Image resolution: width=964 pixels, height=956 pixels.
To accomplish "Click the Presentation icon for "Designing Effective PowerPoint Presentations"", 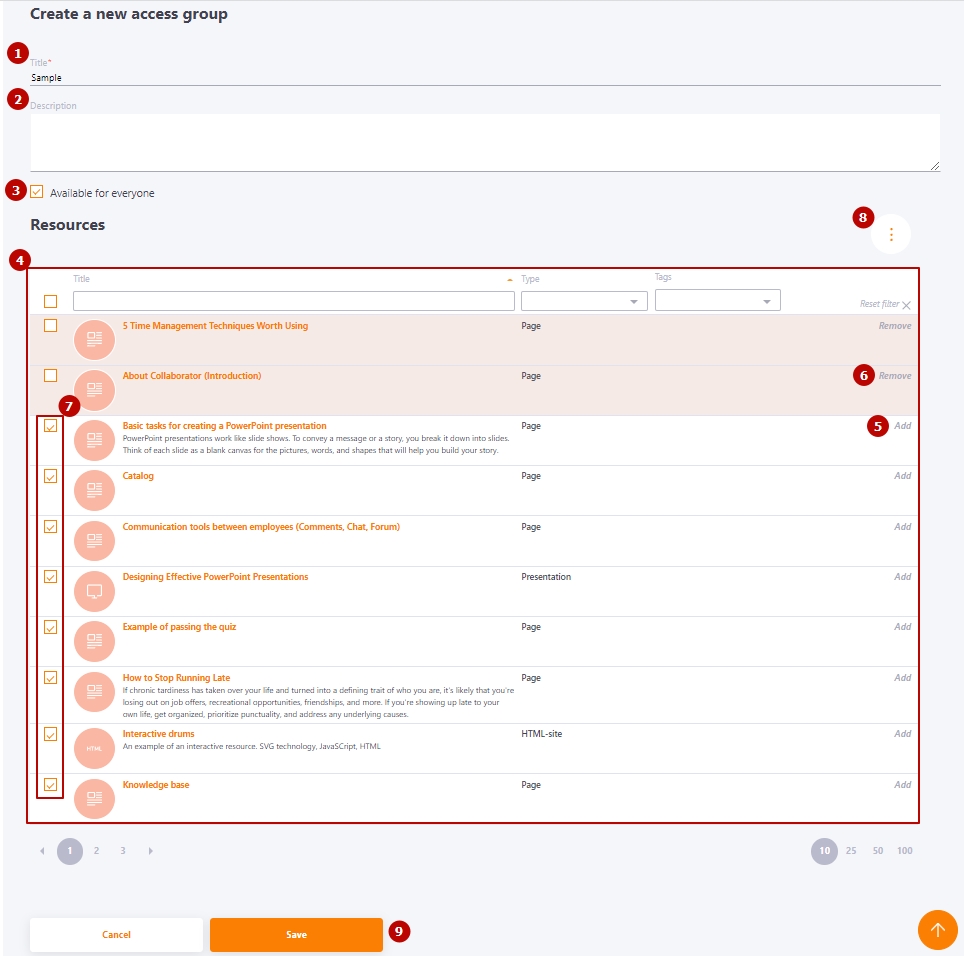I will click(94, 590).
